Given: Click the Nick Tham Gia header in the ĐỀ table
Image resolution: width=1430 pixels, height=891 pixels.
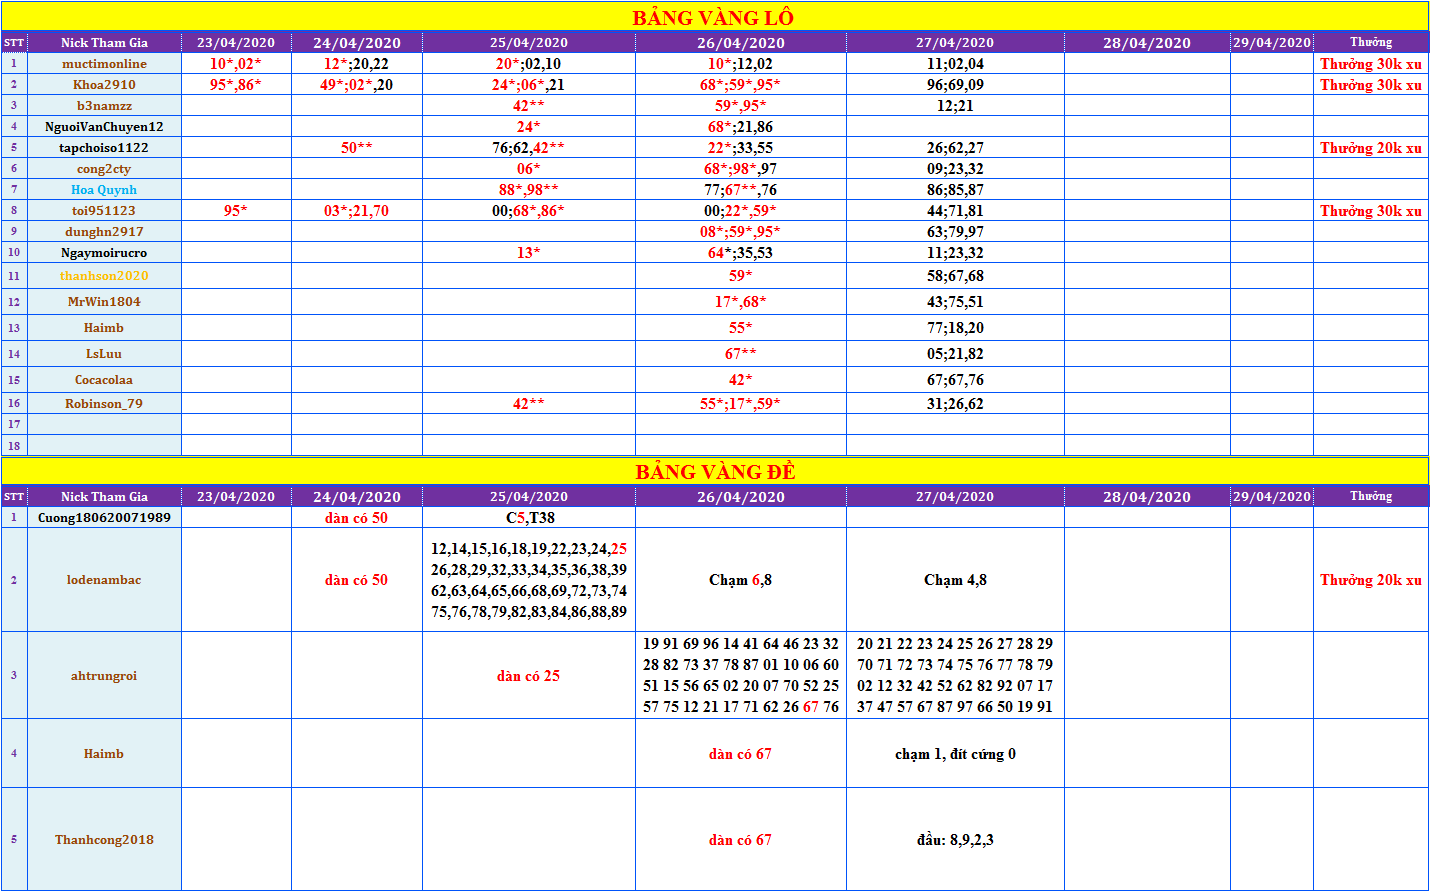Looking at the screenshot, I should pyautogui.click(x=104, y=497).
